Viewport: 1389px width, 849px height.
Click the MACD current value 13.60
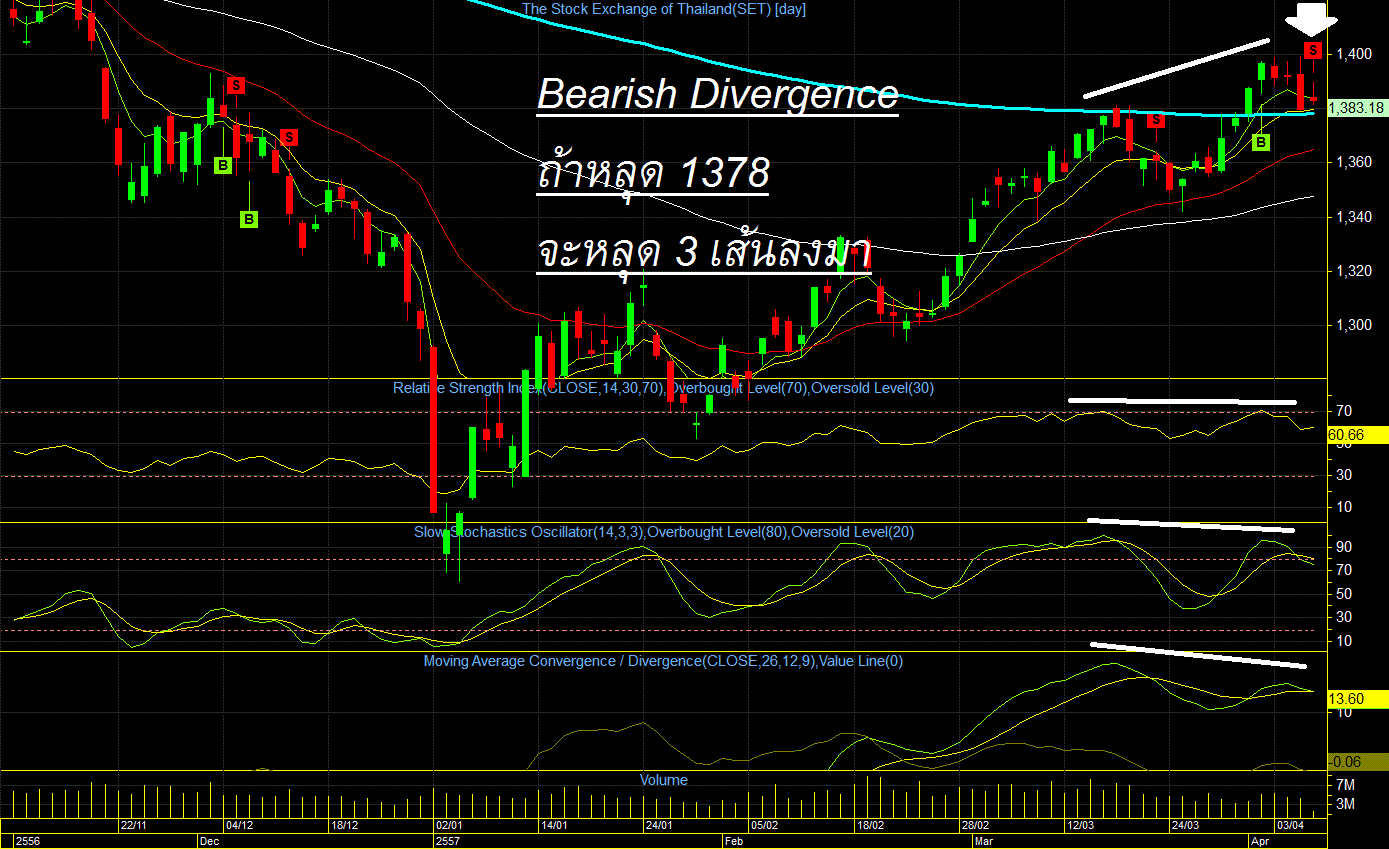[1358, 699]
